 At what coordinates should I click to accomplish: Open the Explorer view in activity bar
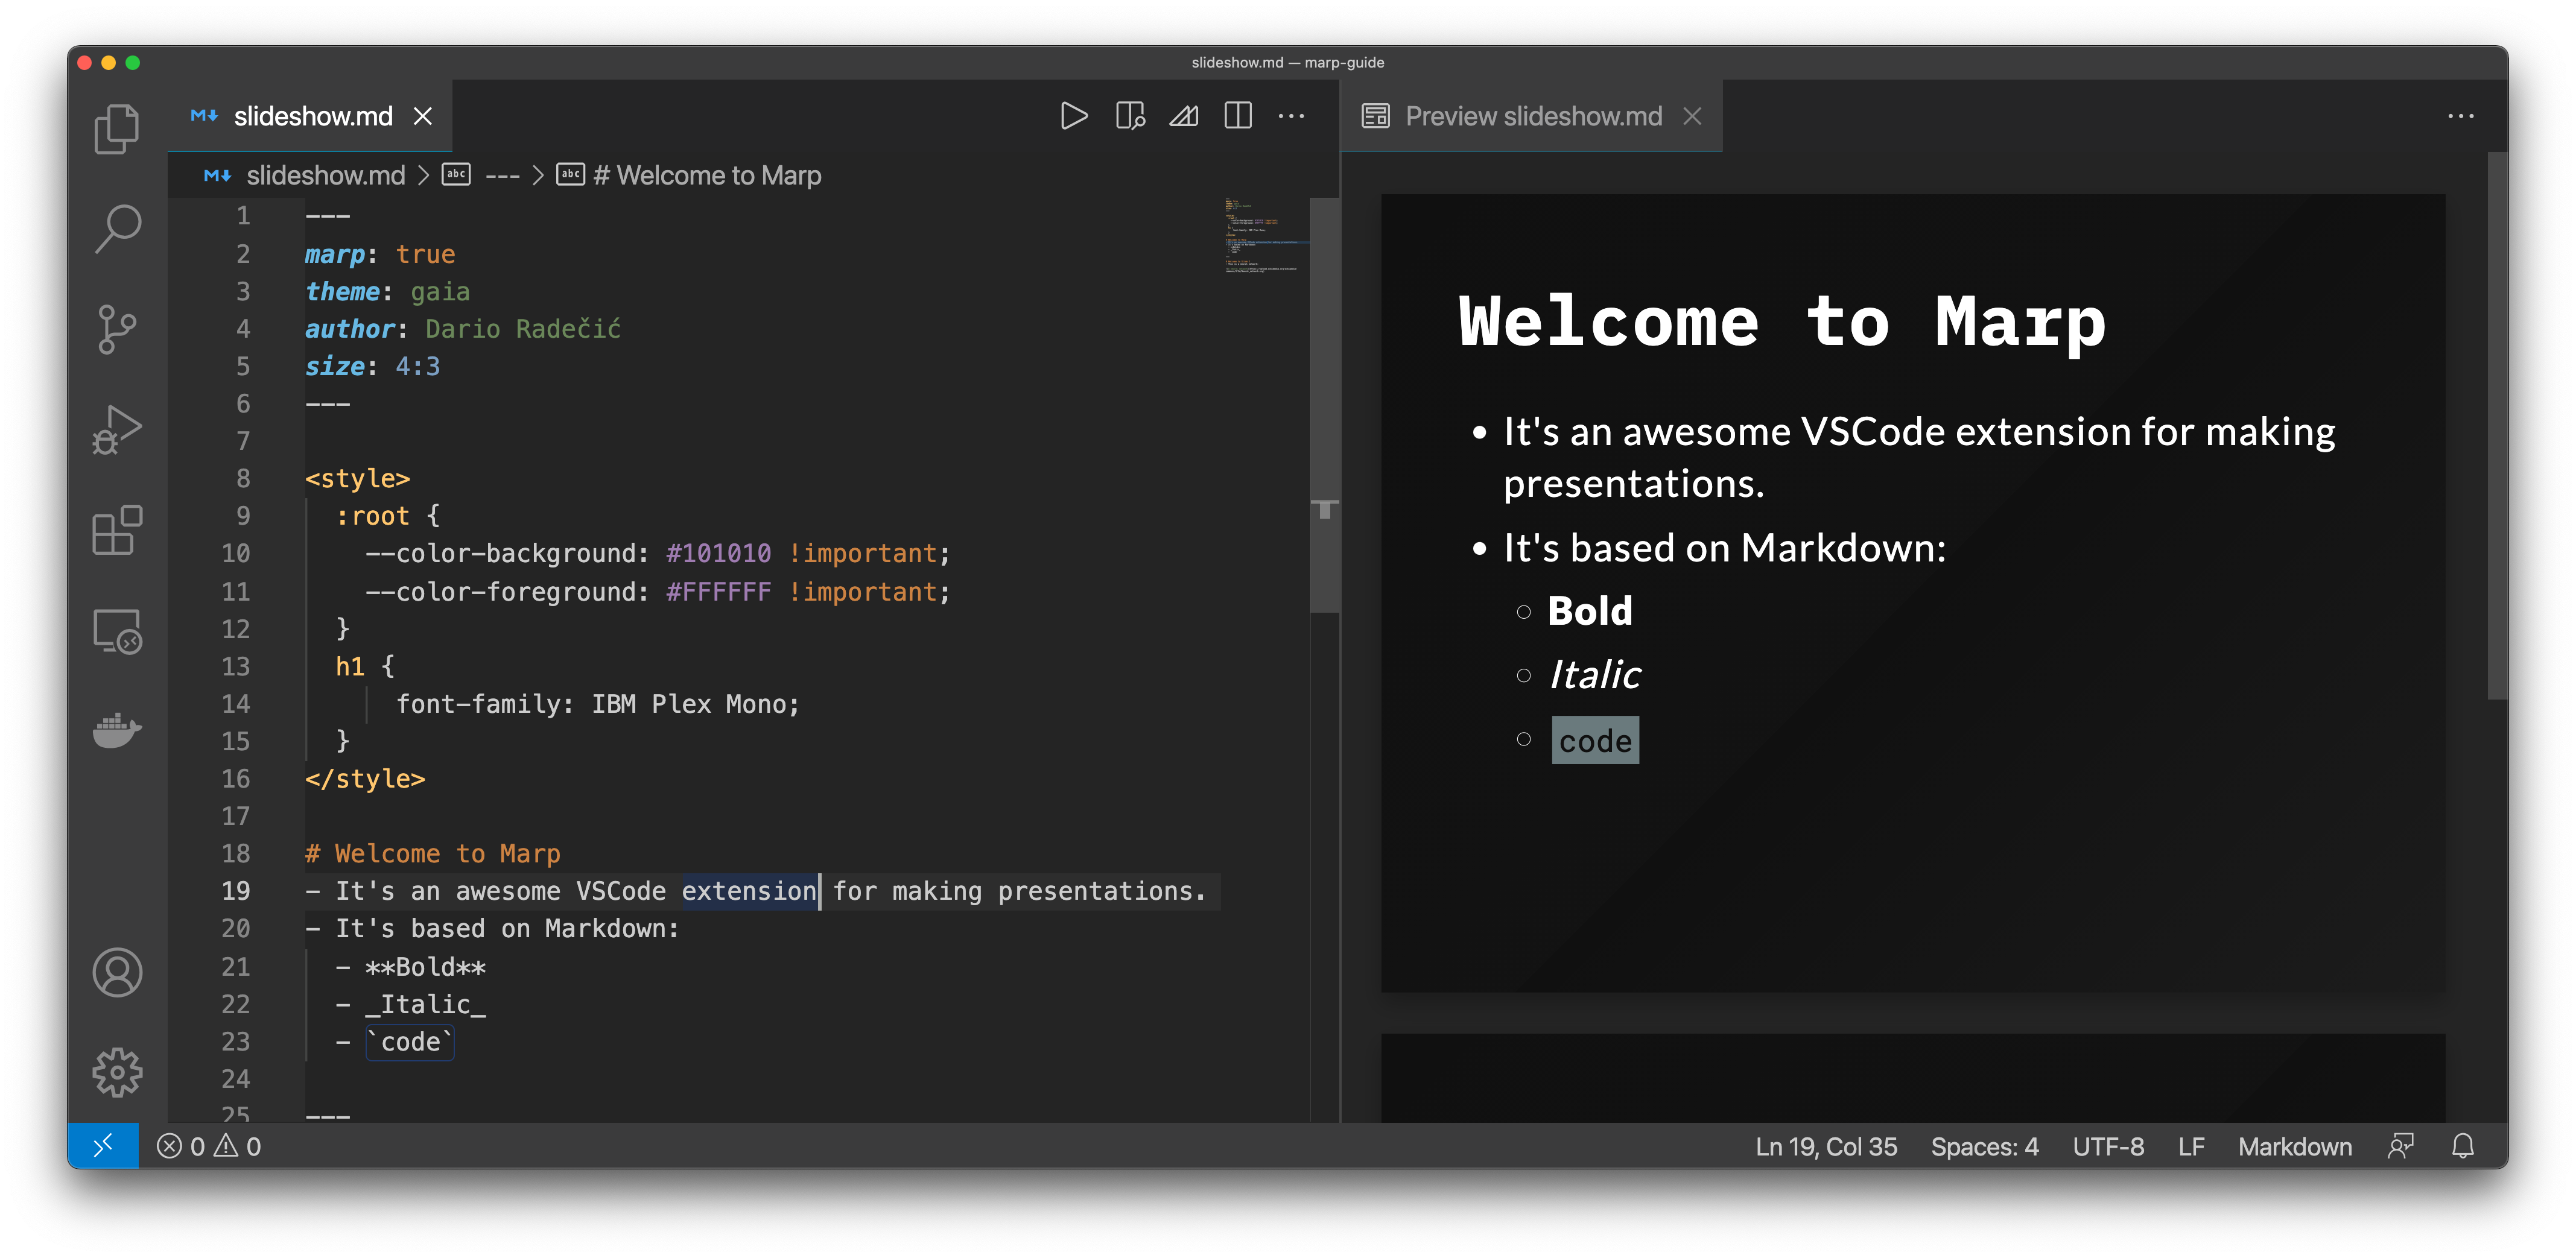pos(117,129)
